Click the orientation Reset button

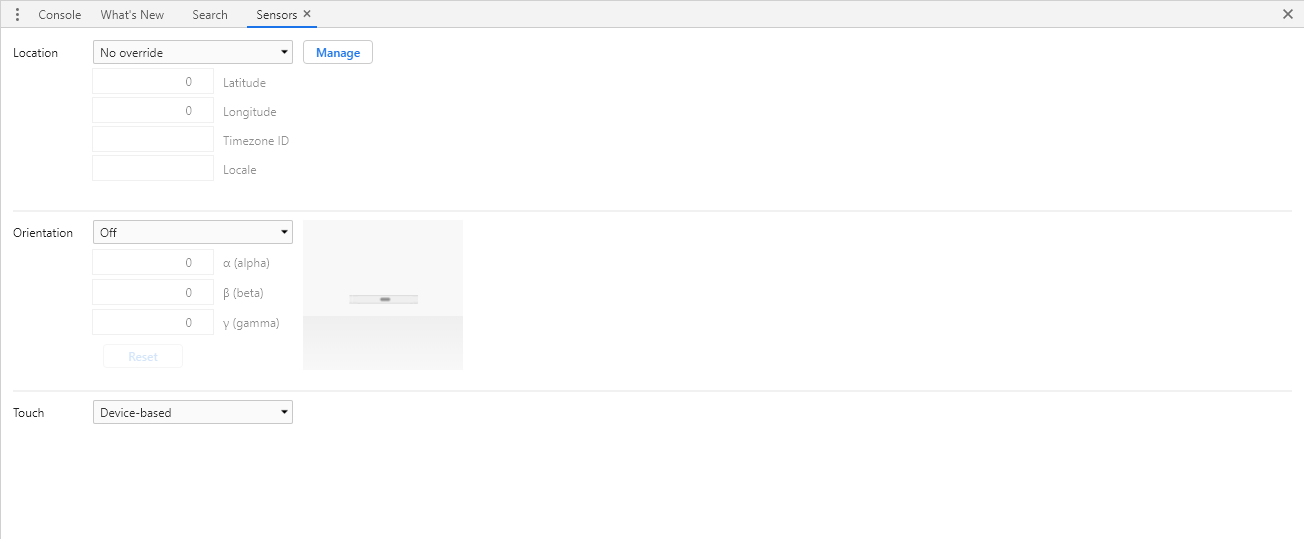[x=143, y=357]
